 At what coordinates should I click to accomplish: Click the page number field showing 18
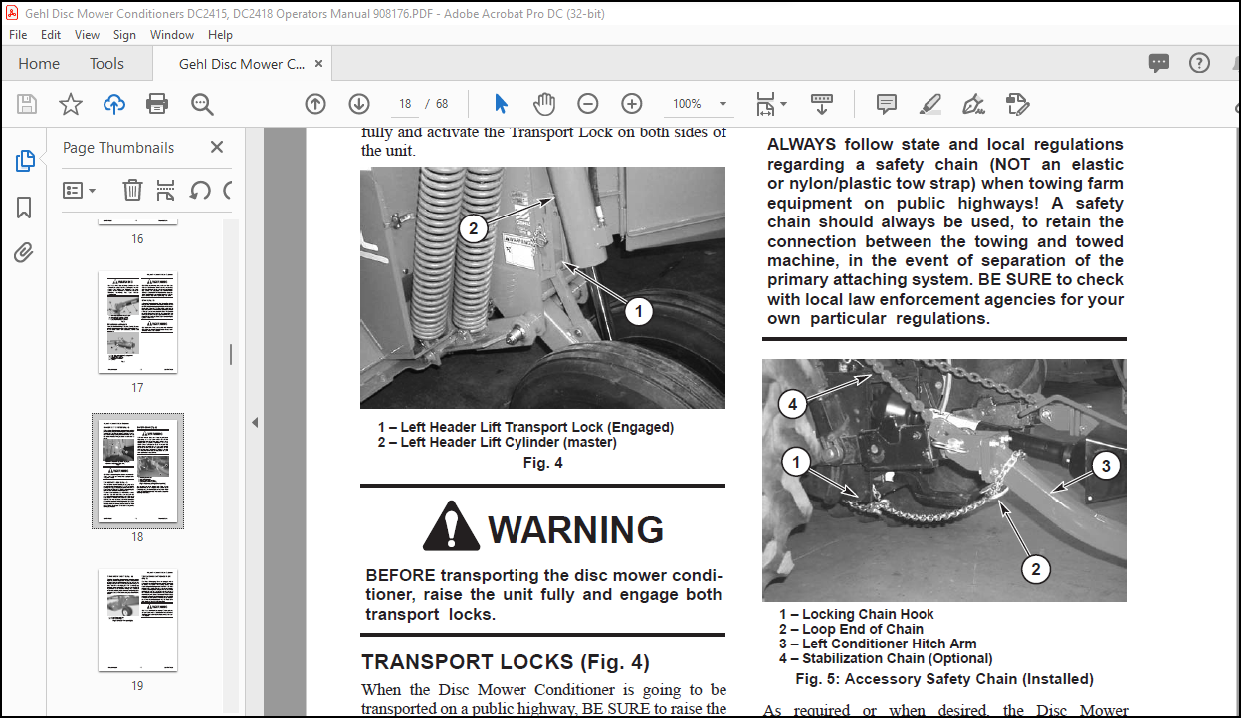coord(405,104)
